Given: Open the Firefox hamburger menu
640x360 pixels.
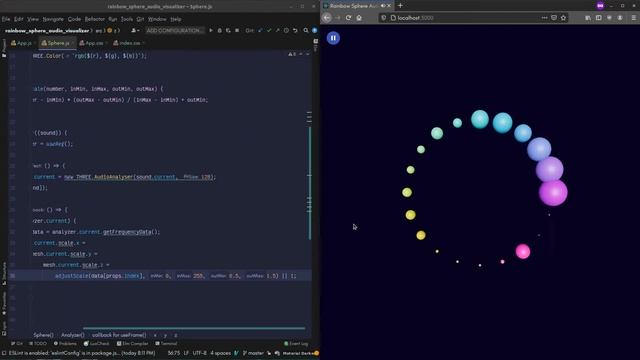Looking at the screenshot, I should (x=633, y=18).
